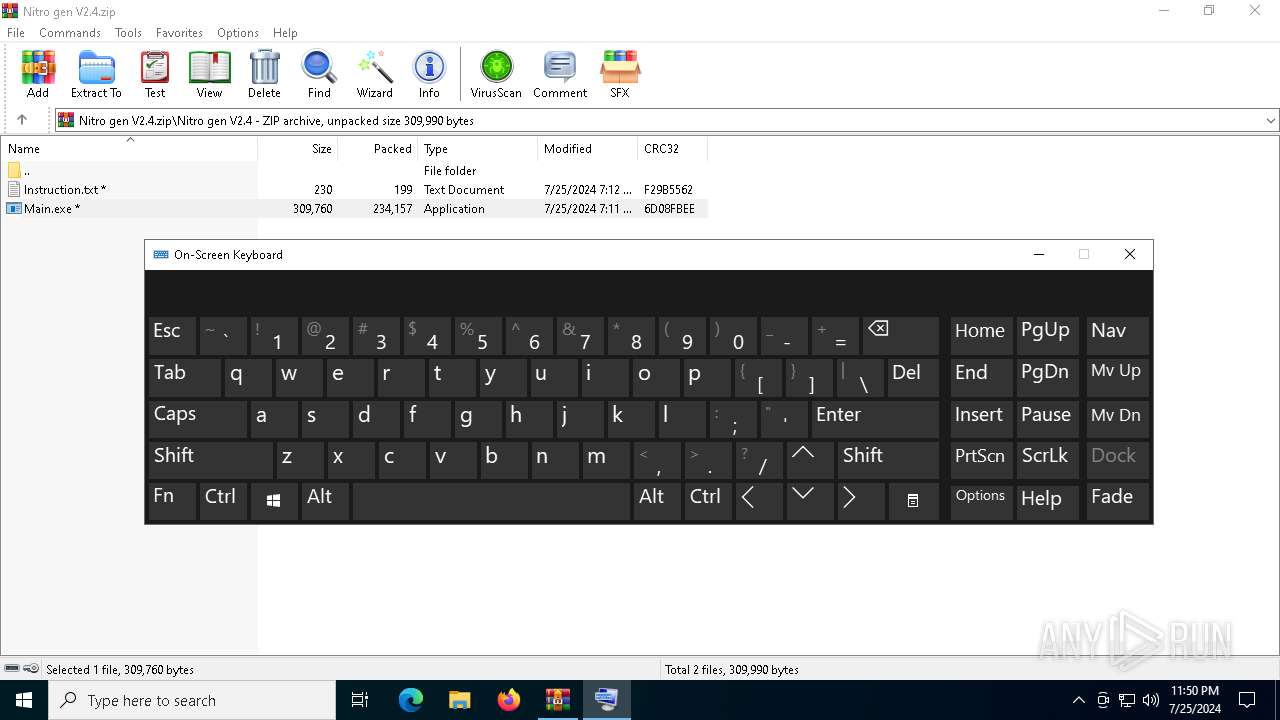
Task: Click the up arrow key
Action: point(809,459)
